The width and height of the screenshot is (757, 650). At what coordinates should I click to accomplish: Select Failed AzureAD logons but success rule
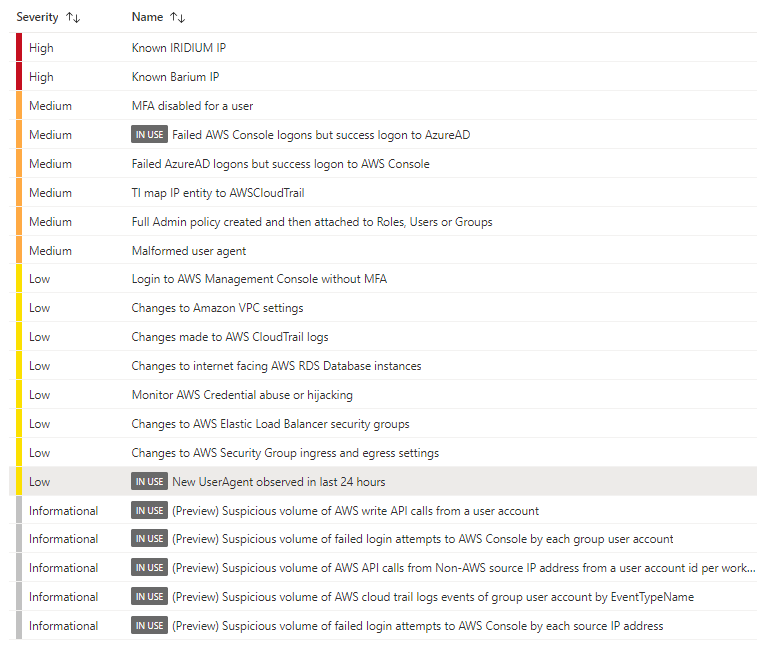[x=280, y=164]
